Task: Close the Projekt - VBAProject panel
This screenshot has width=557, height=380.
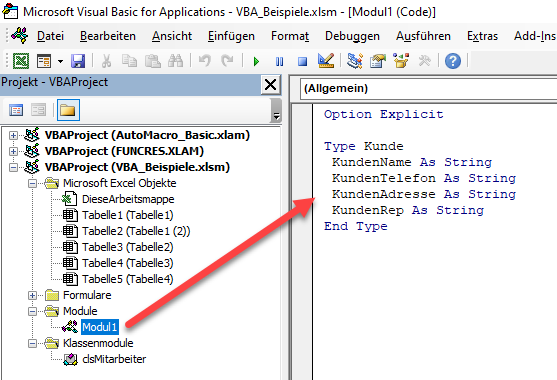Action: point(270,85)
